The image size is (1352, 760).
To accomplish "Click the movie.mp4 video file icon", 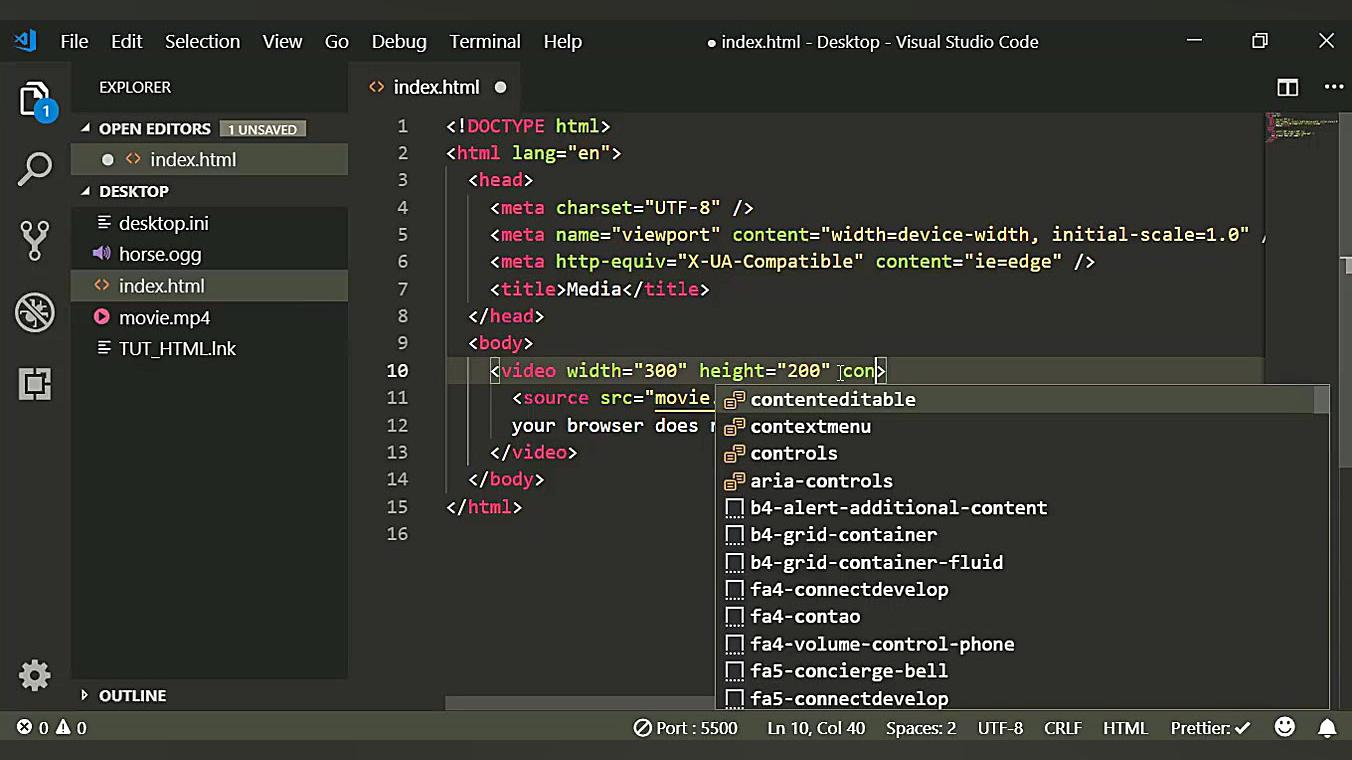I will tap(101, 317).
